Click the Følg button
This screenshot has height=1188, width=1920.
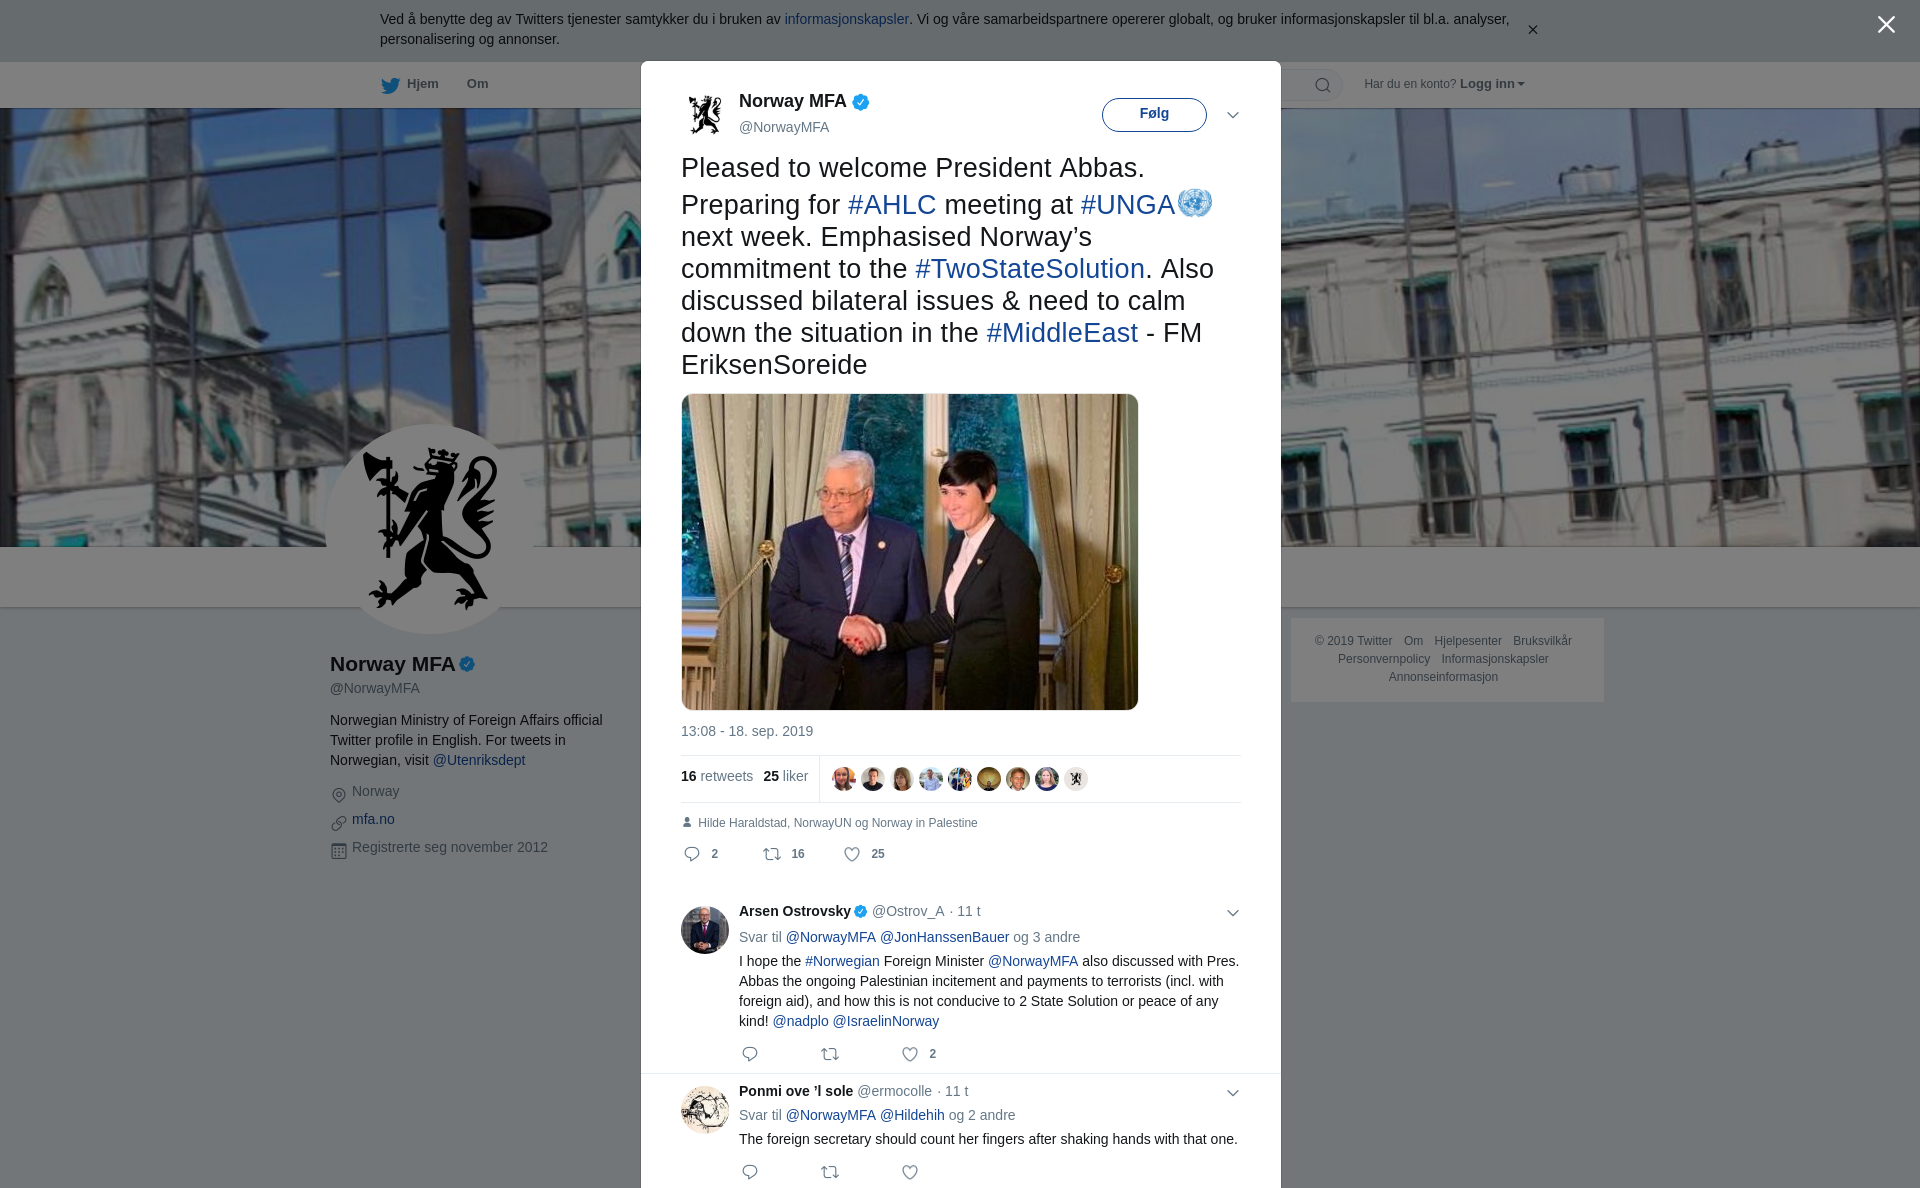(x=1154, y=114)
